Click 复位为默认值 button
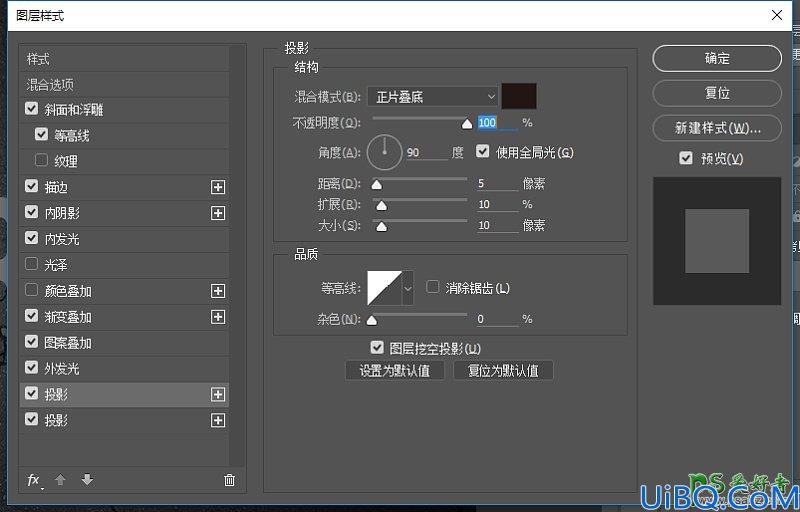The image size is (800, 512). [503, 371]
